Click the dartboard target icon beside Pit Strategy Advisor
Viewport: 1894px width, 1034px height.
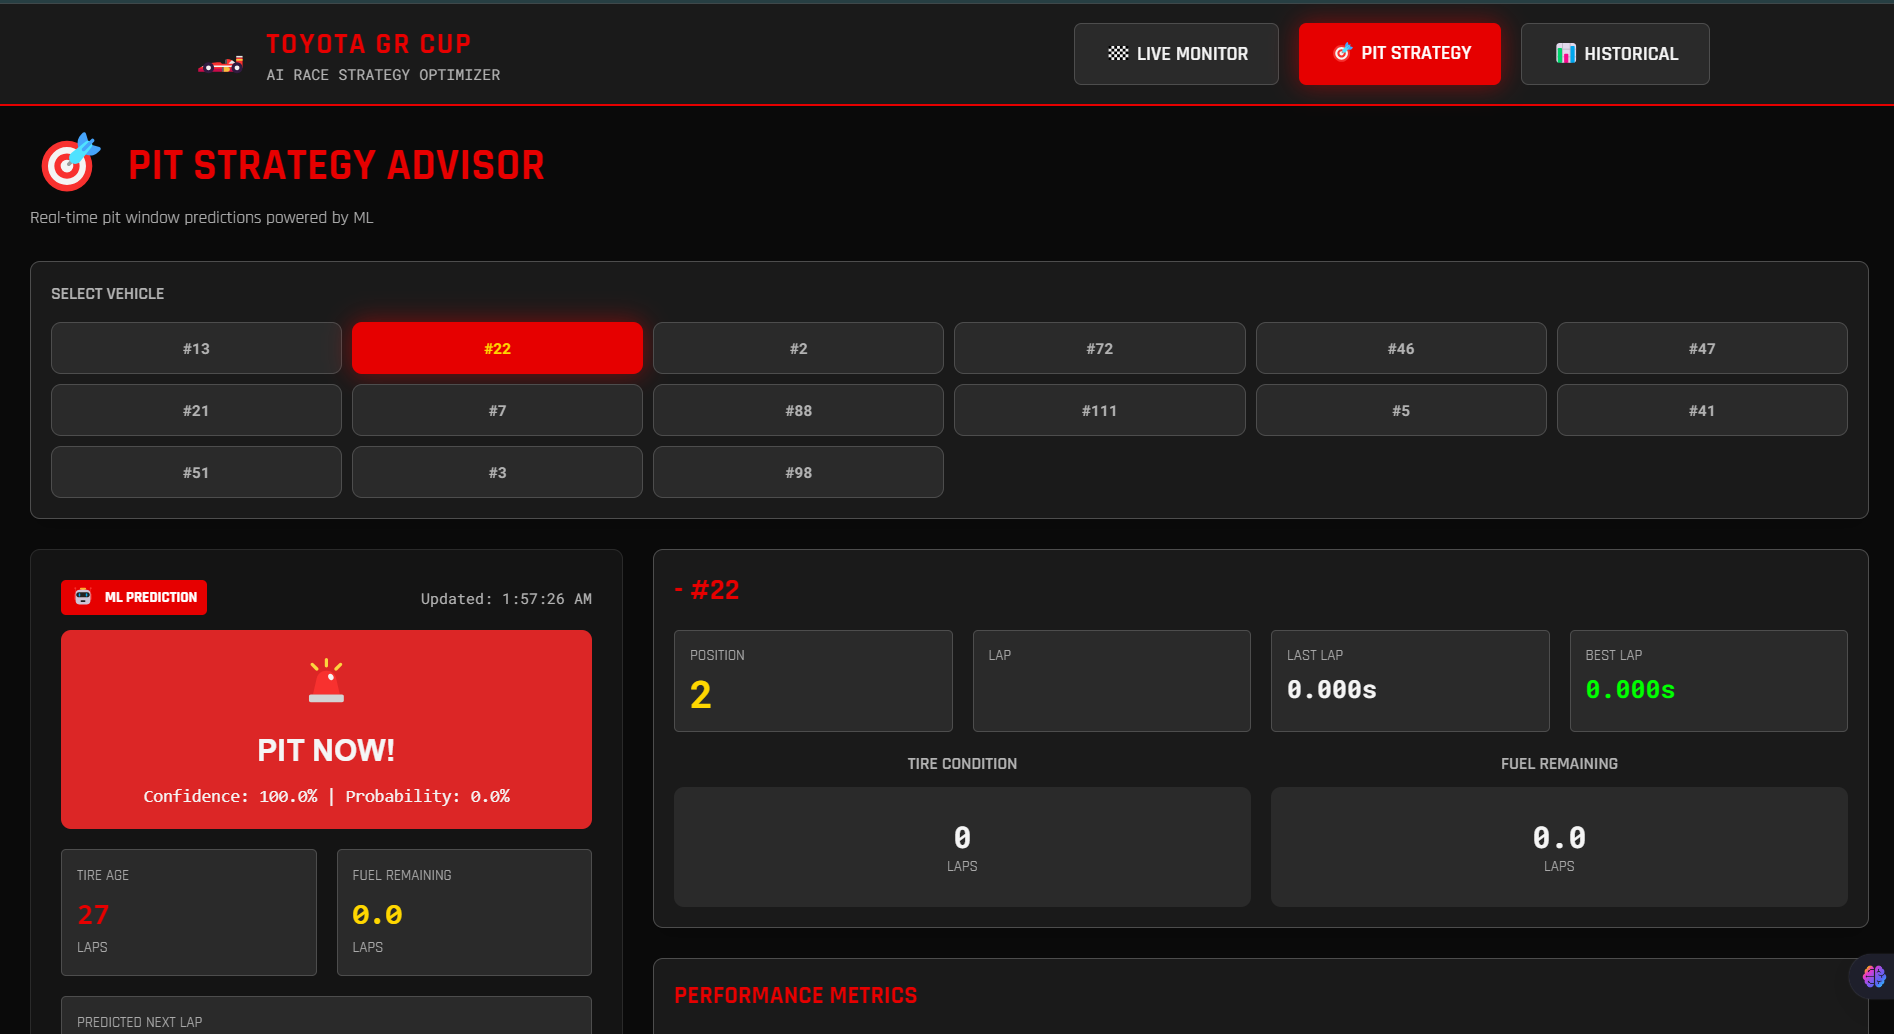point(70,162)
